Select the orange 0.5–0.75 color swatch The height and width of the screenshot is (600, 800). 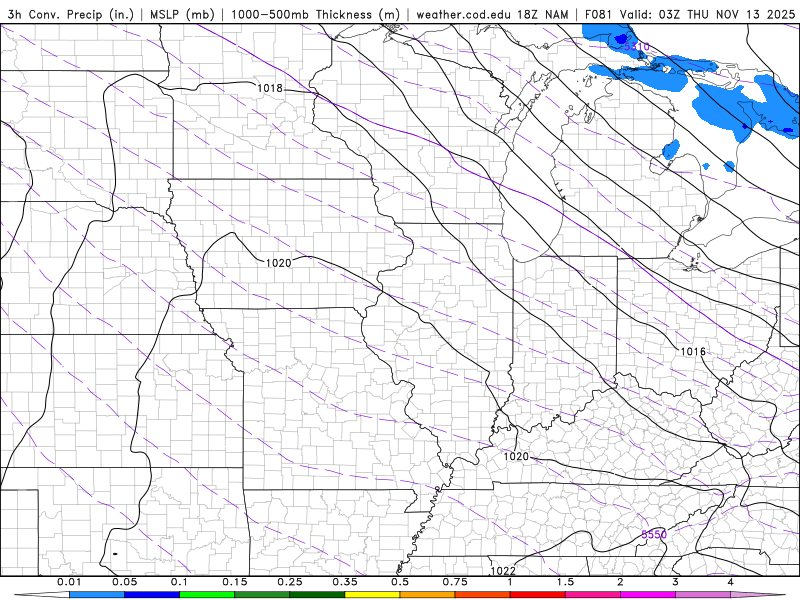point(428,595)
